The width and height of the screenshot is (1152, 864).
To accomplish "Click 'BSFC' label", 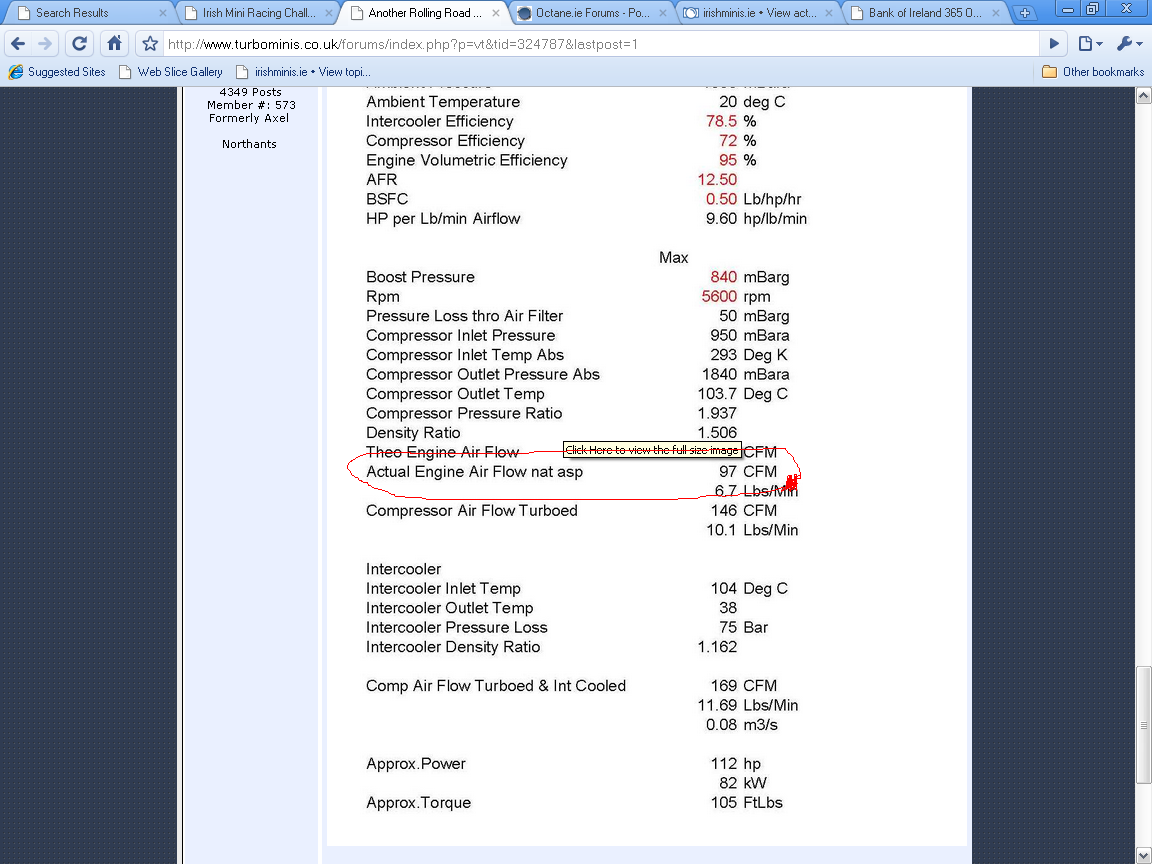I will pyautogui.click(x=387, y=199).
